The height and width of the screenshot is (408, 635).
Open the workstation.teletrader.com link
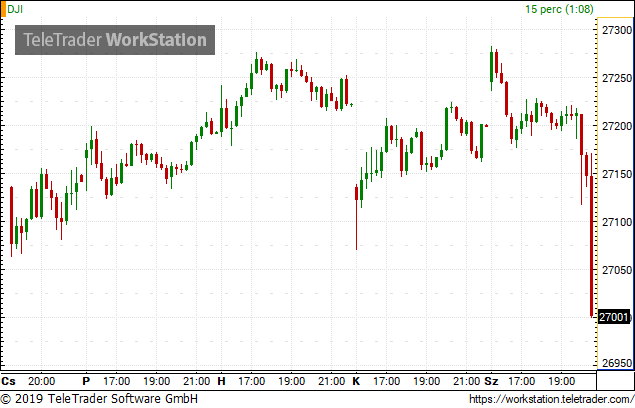tap(552, 399)
